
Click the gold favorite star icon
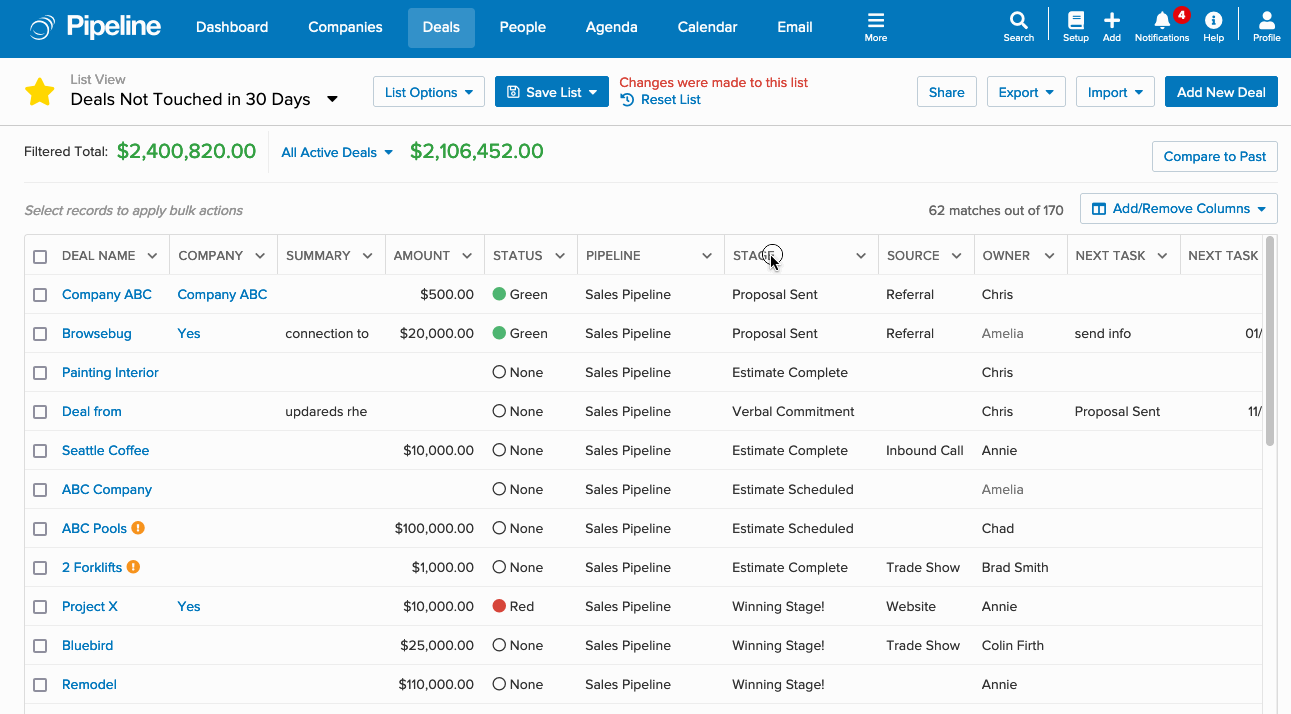click(x=40, y=92)
